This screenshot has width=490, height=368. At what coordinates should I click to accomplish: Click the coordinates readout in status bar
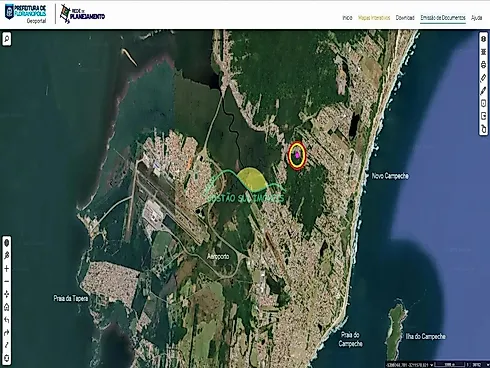pos(407,365)
